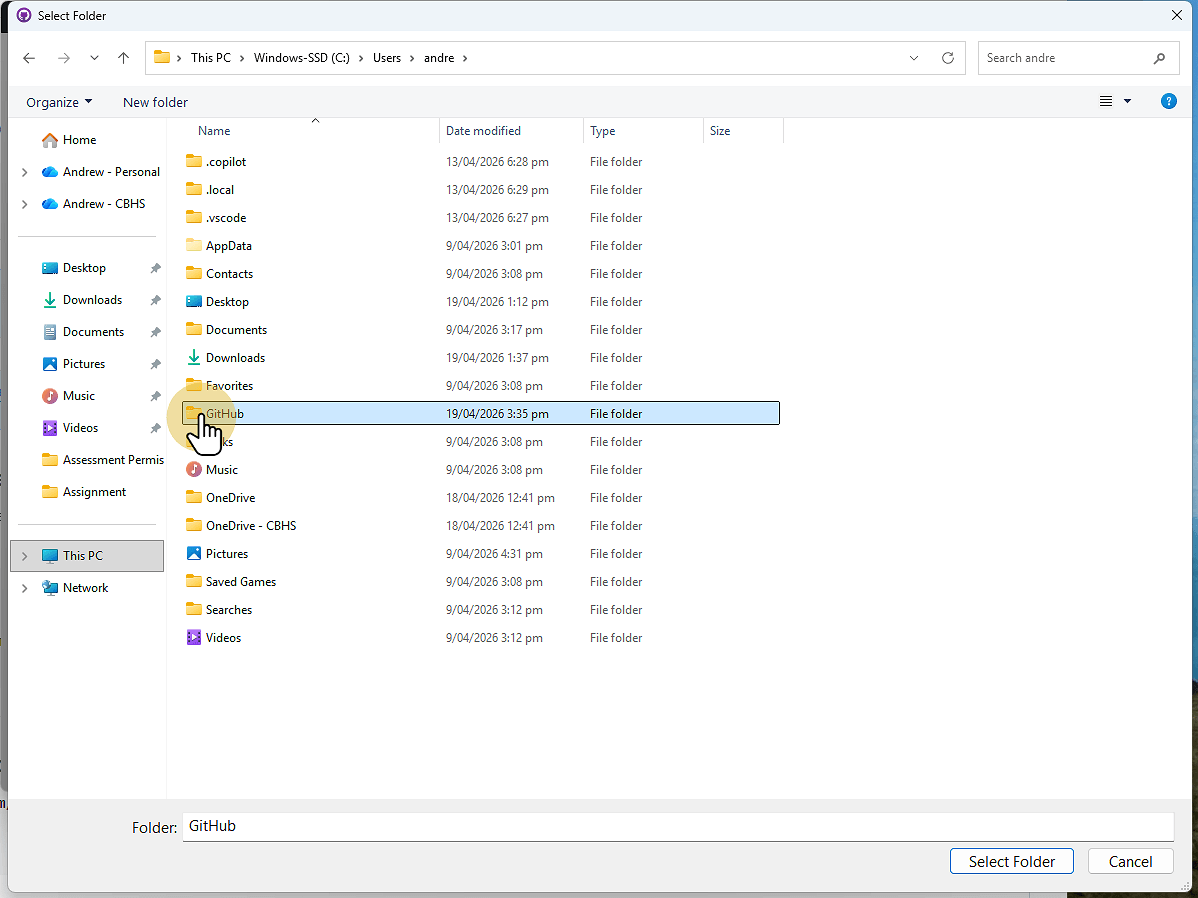Viewport: 1198px width, 898px height.
Task: Unpin Downloads from Quick access
Action: coord(155,299)
